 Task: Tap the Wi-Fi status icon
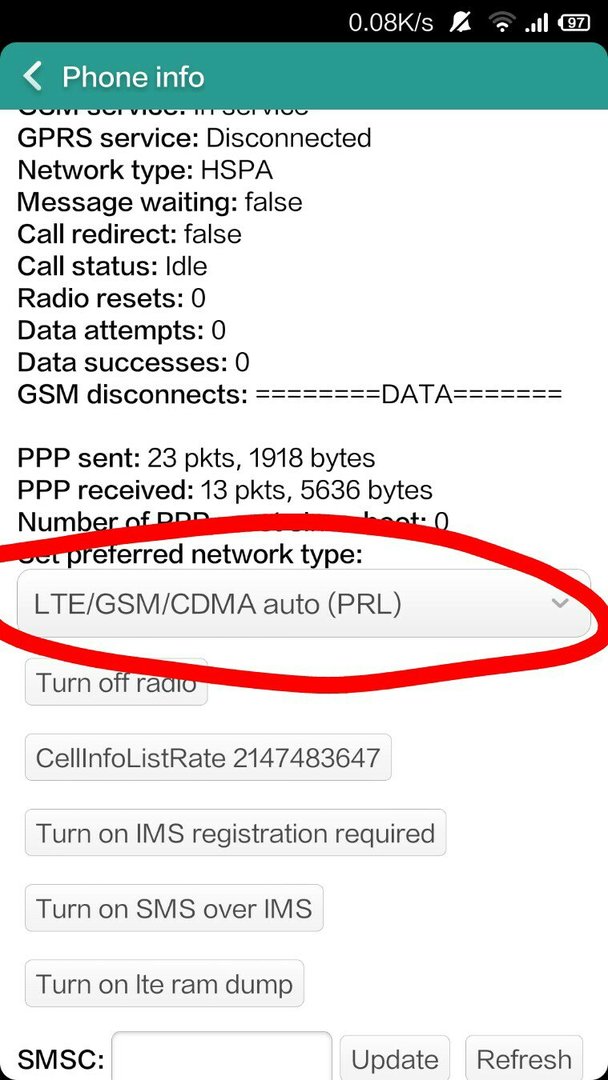pyautogui.click(x=502, y=23)
